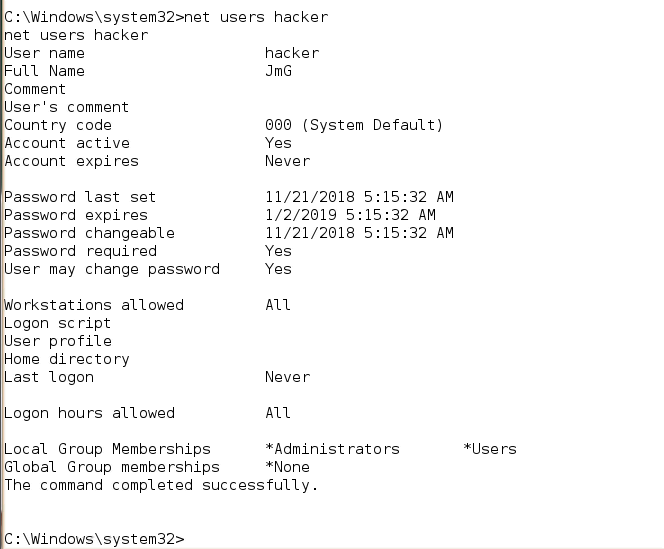664x549 pixels.
Task: Click the '*Administrators' group membership
Action: pos(332,449)
